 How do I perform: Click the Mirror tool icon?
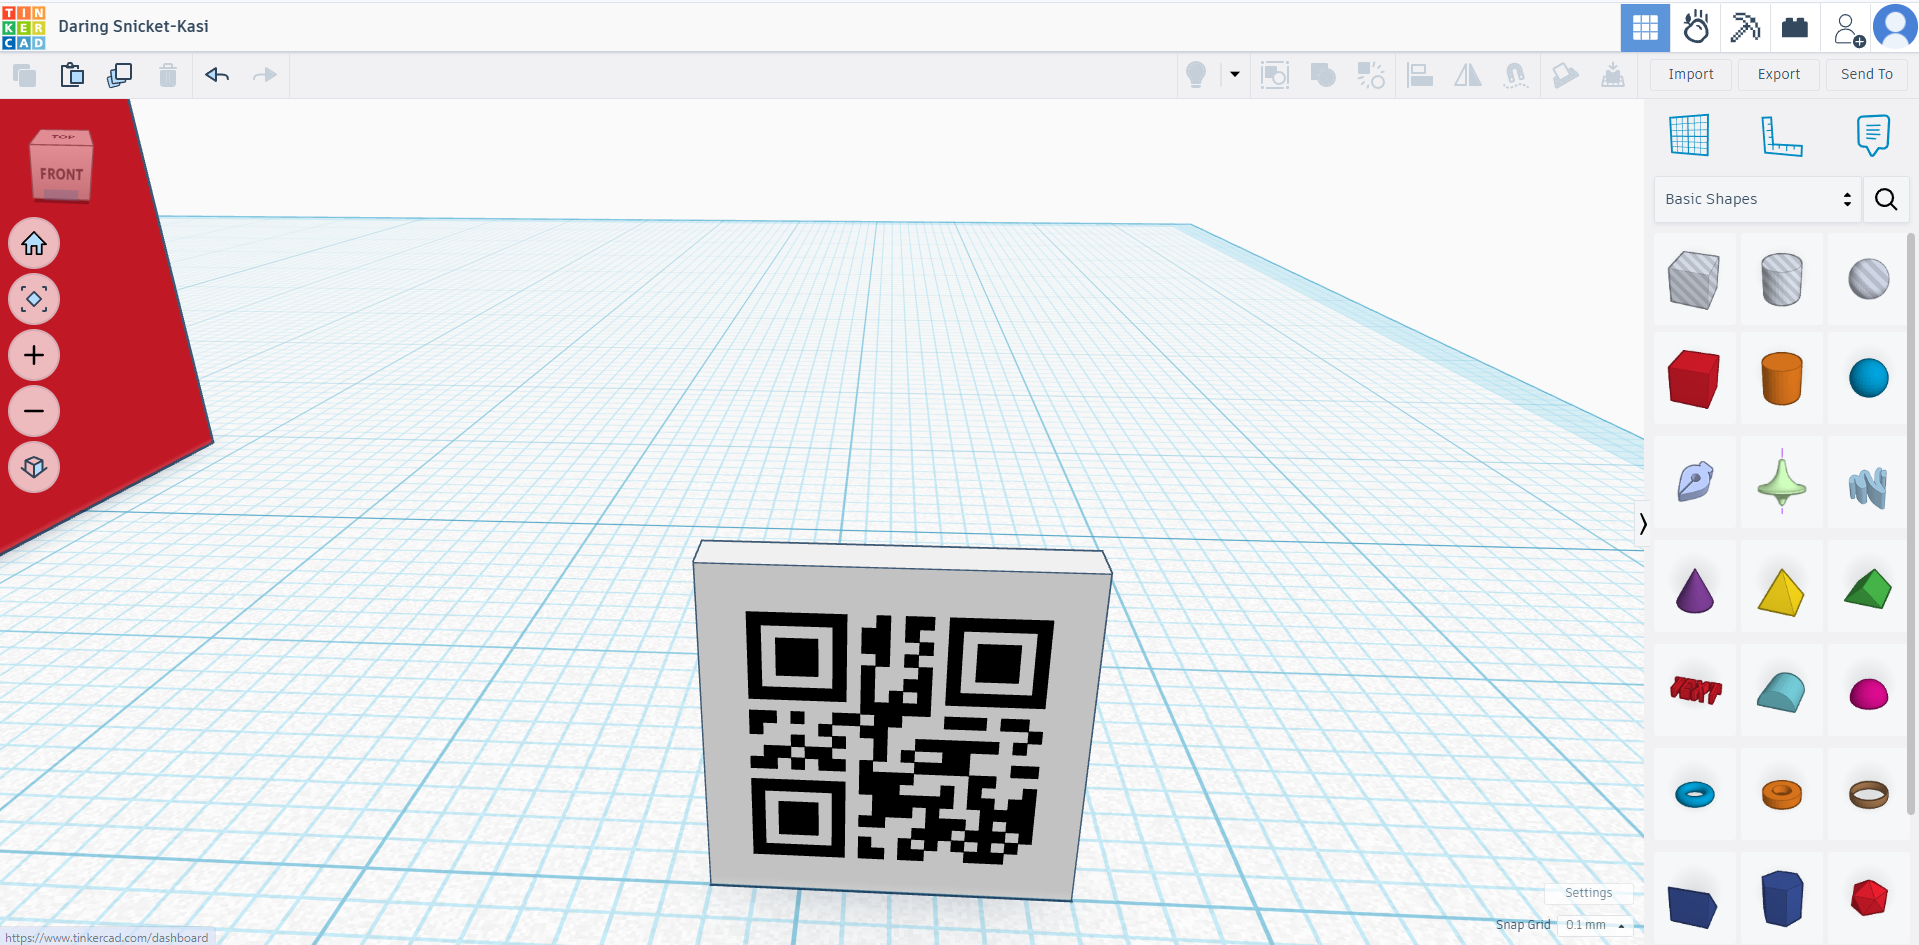[1468, 75]
